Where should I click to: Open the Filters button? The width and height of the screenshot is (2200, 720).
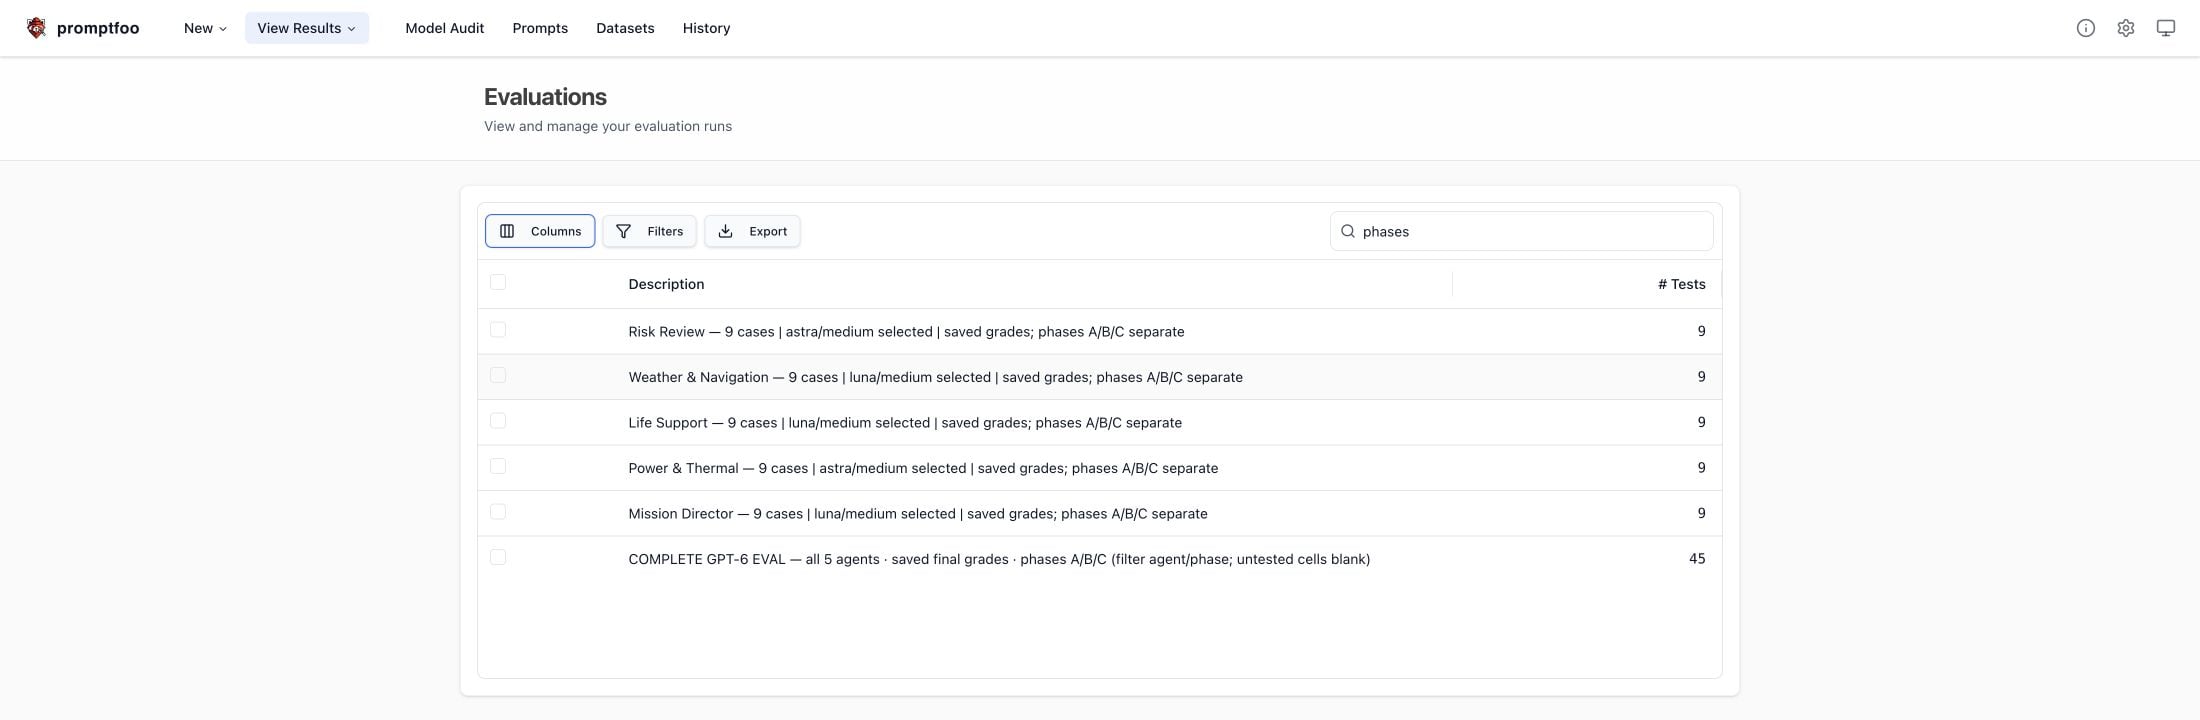point(649,231)
